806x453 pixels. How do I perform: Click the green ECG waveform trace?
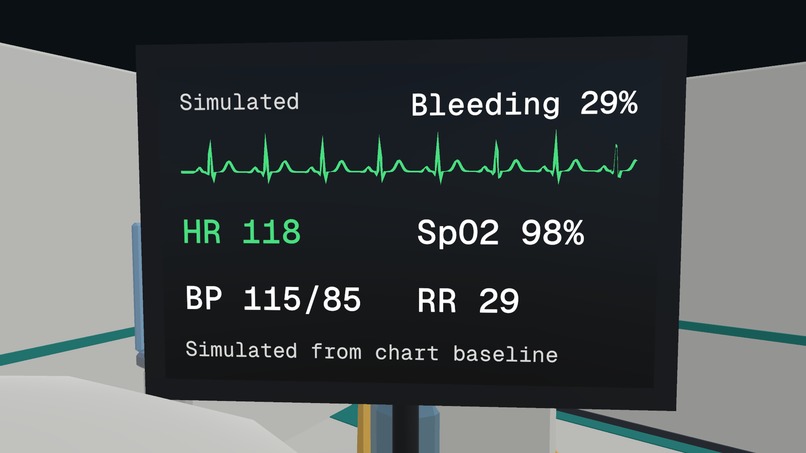click(x=409, y=157)
